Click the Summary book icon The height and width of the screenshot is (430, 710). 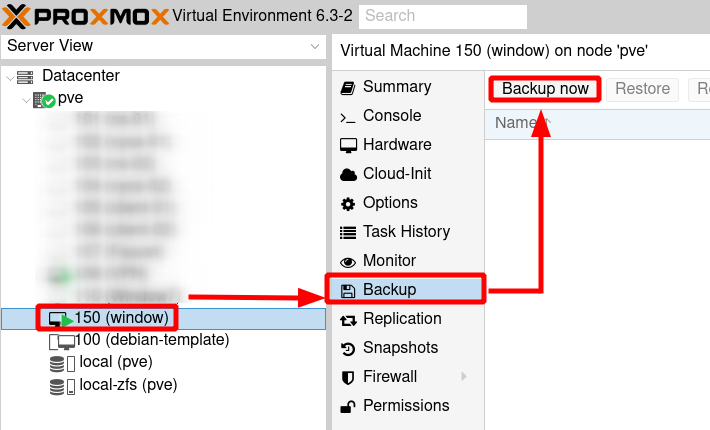348,88
